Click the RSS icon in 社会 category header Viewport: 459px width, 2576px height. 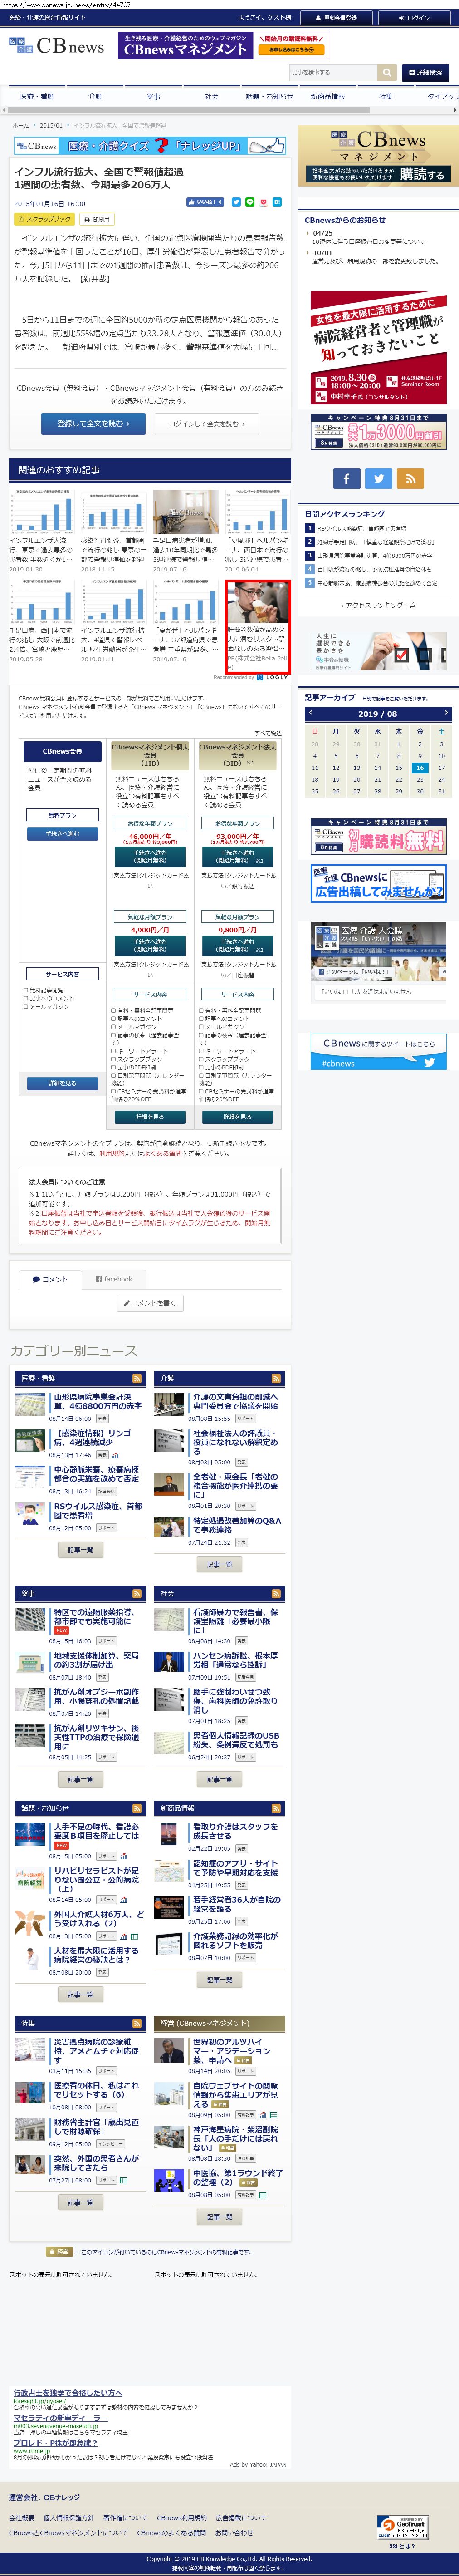[x=277, y=1594]
